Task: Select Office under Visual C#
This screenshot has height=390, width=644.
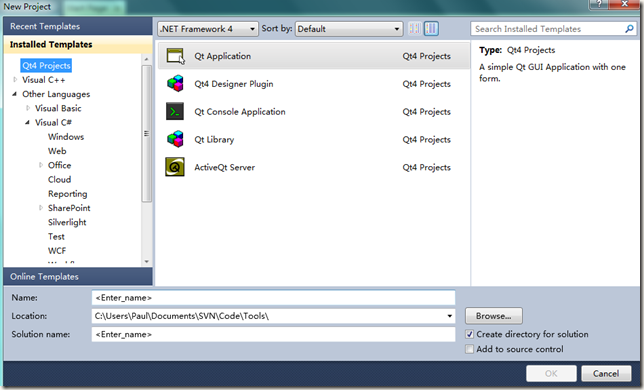Action: [x=60, y=165]
